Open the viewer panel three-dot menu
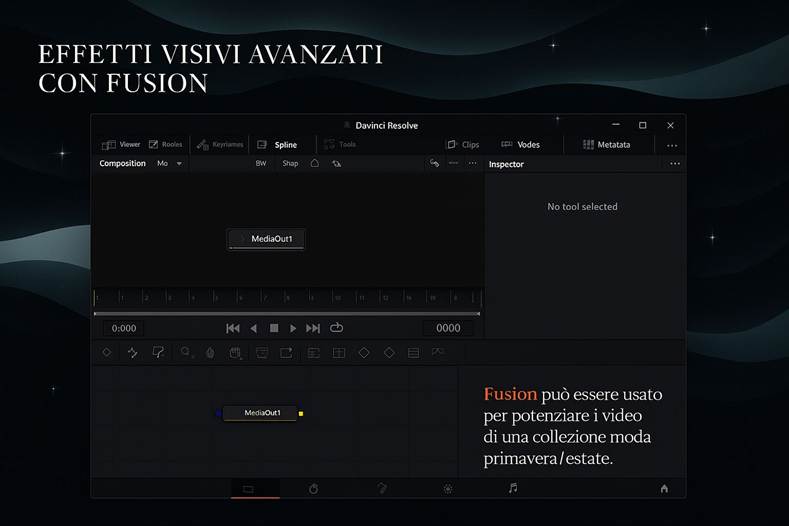 pos(472,163)
